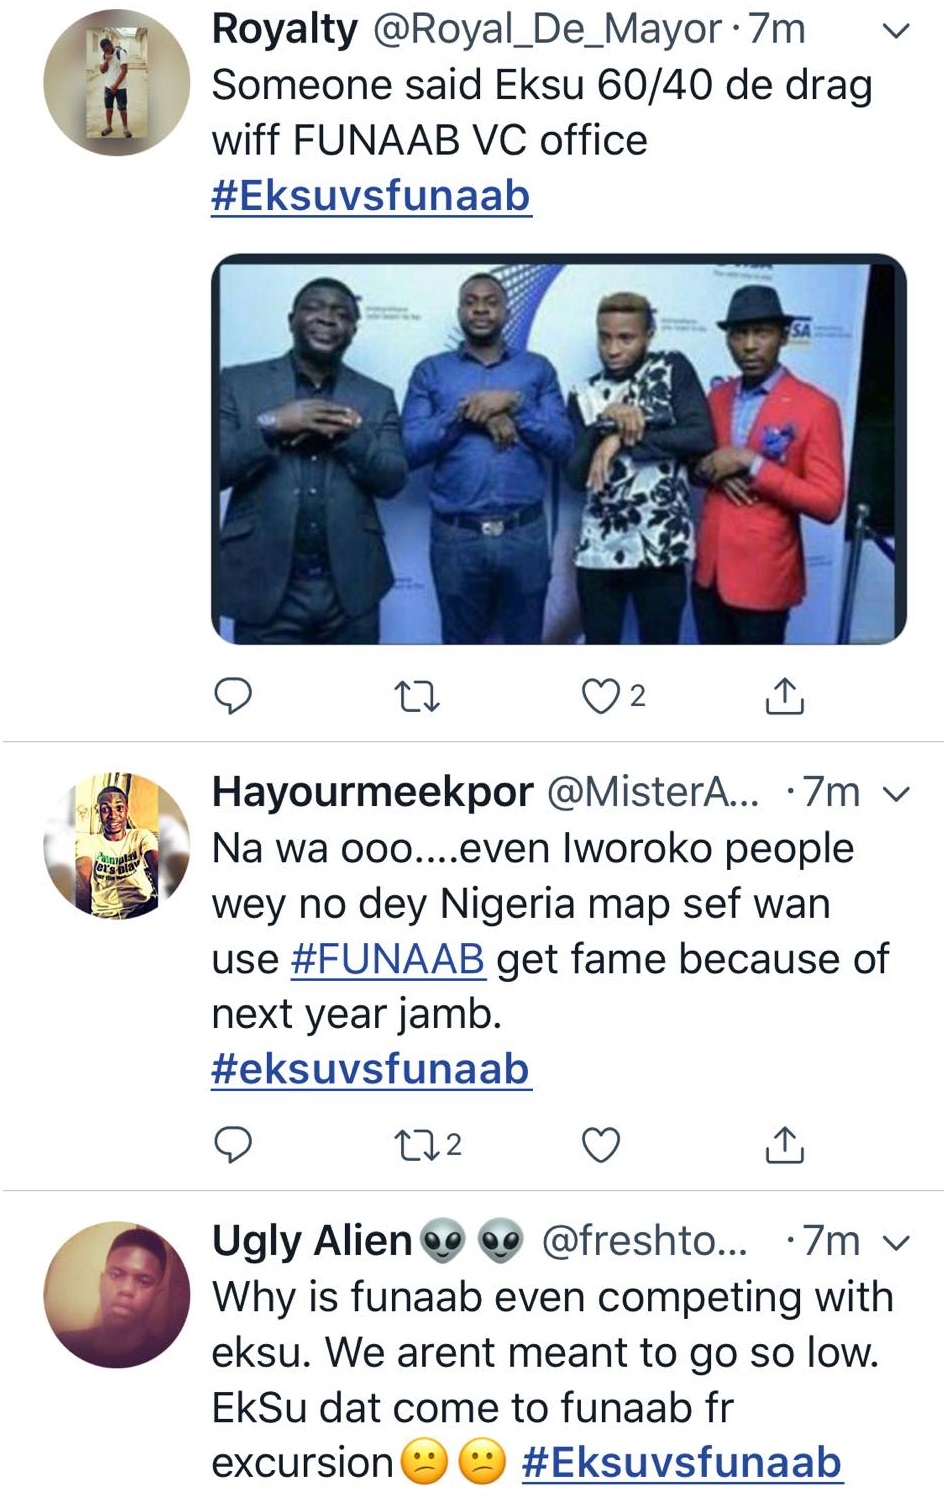
Task: Share Royalty's tweet via share icon
Action: click(x=784, y=696)
